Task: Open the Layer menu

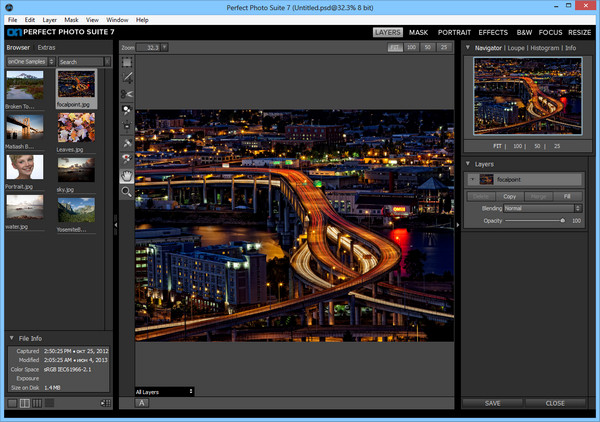Action: (49, 20)
